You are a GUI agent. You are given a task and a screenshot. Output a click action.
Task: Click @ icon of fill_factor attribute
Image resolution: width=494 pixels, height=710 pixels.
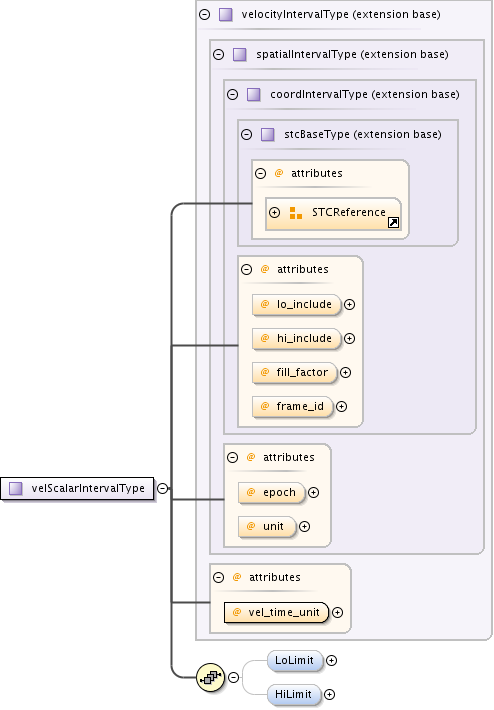coord(265,372)
